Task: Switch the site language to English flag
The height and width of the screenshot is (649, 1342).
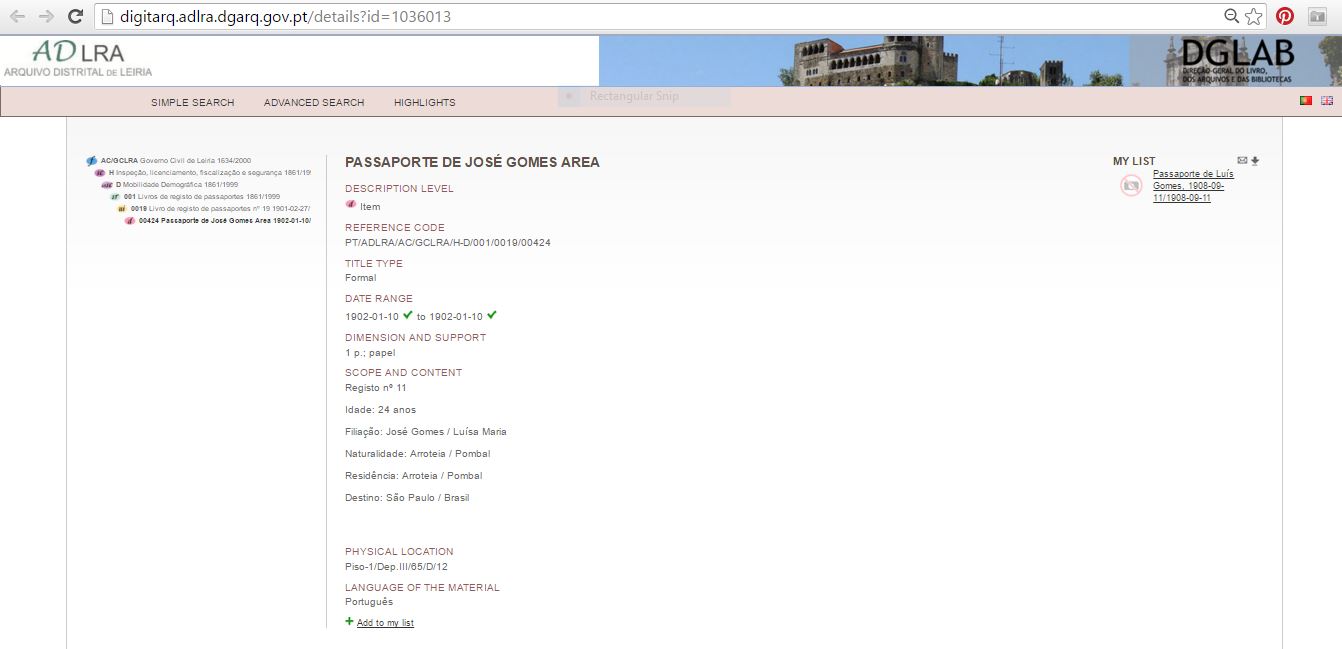Action: click(1327, 101)
